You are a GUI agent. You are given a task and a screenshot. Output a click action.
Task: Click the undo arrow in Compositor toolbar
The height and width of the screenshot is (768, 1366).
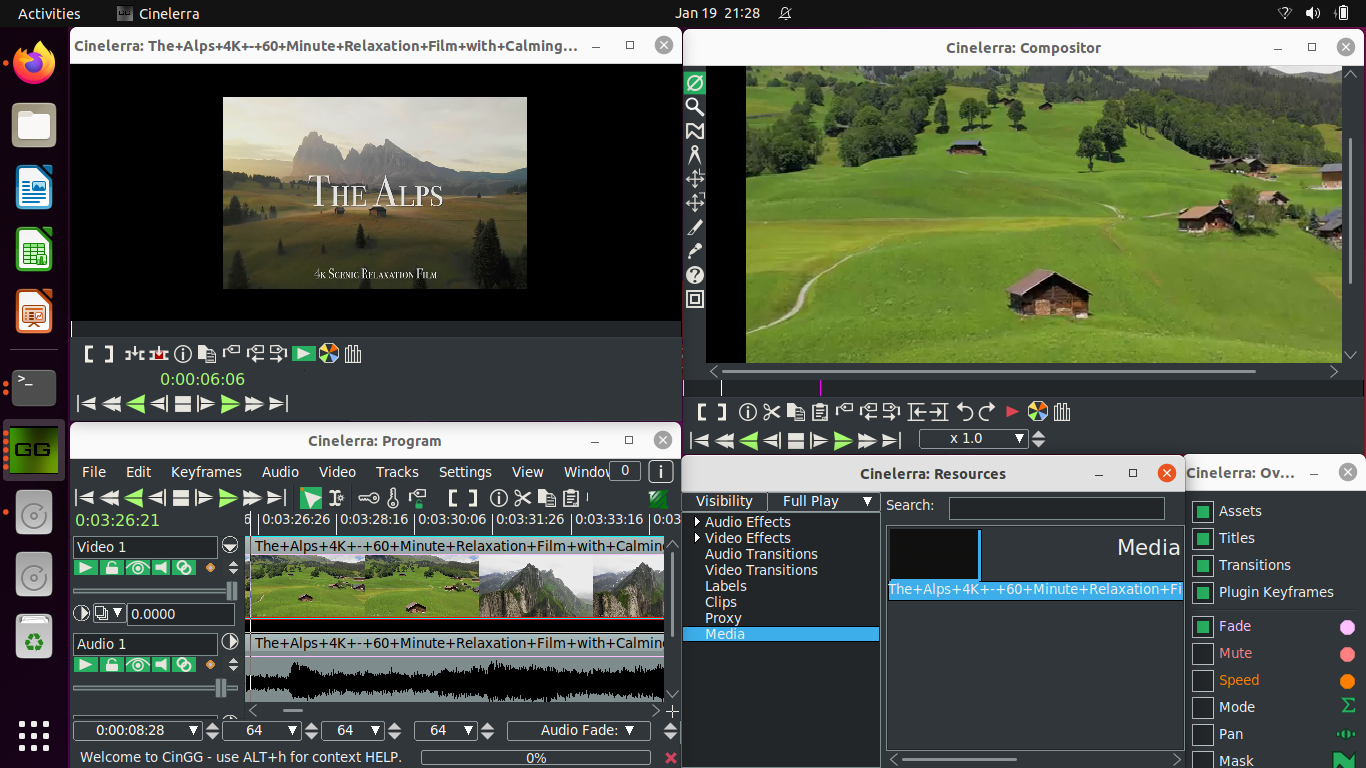[964, 411]
